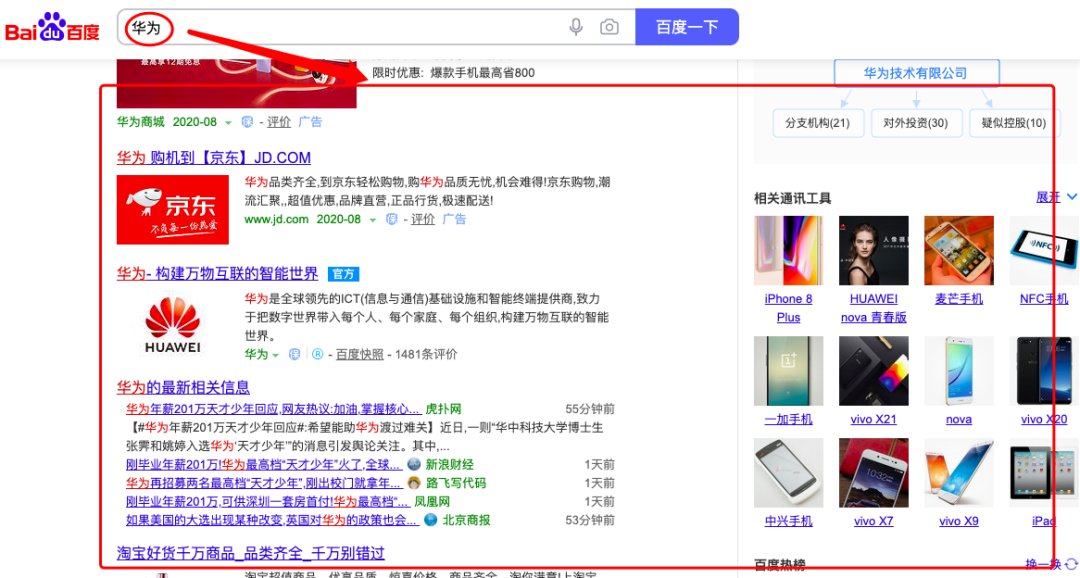The height and width of the screenshot is (578, 1080).
Task: Click the 麦芒手机 image
Action: [959, 251]
